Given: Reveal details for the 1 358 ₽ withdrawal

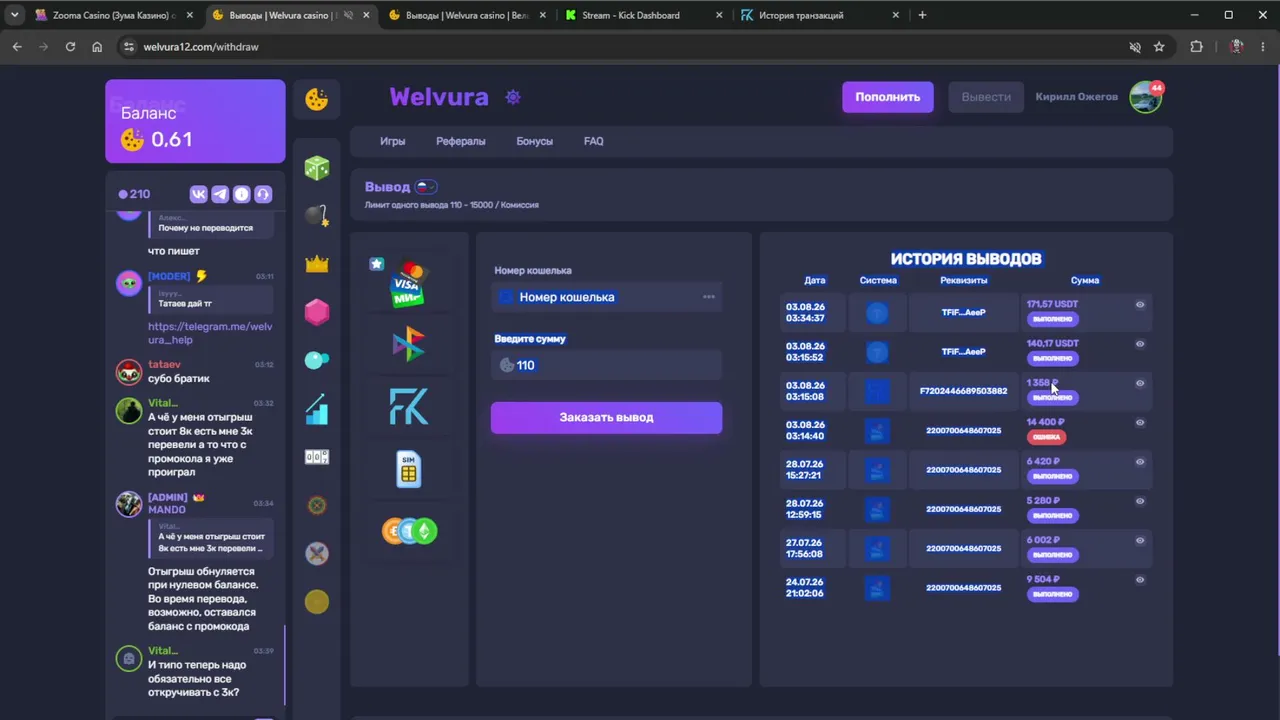Looking at the screenshot, I should tap(1140, 383).
